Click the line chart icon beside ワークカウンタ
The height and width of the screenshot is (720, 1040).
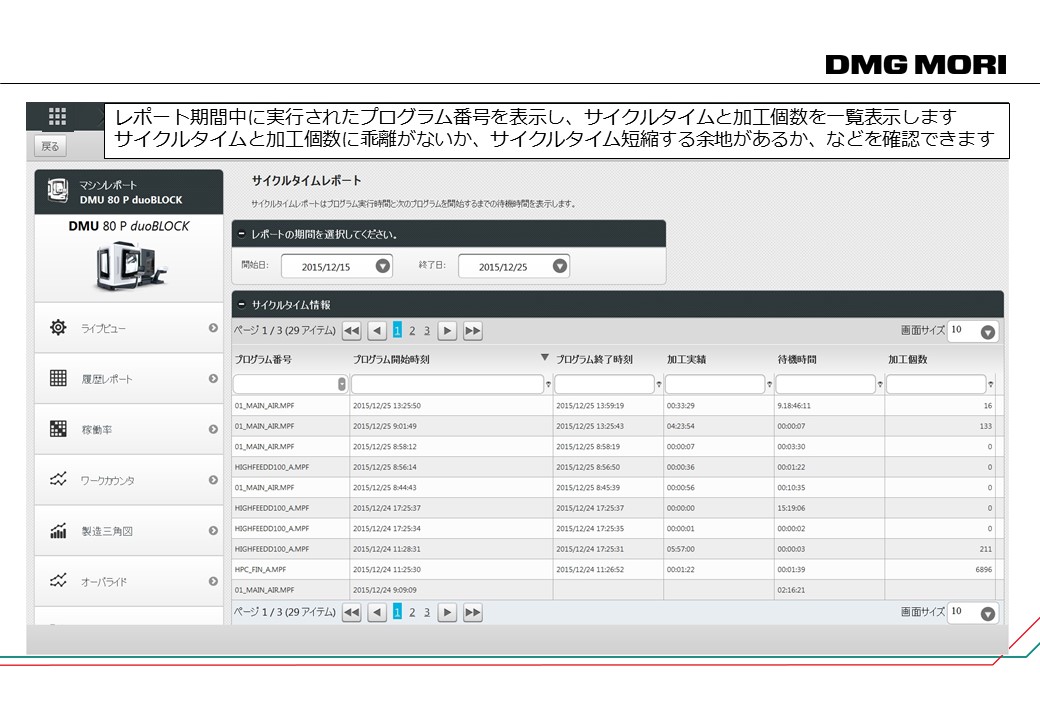click(58, 479)
